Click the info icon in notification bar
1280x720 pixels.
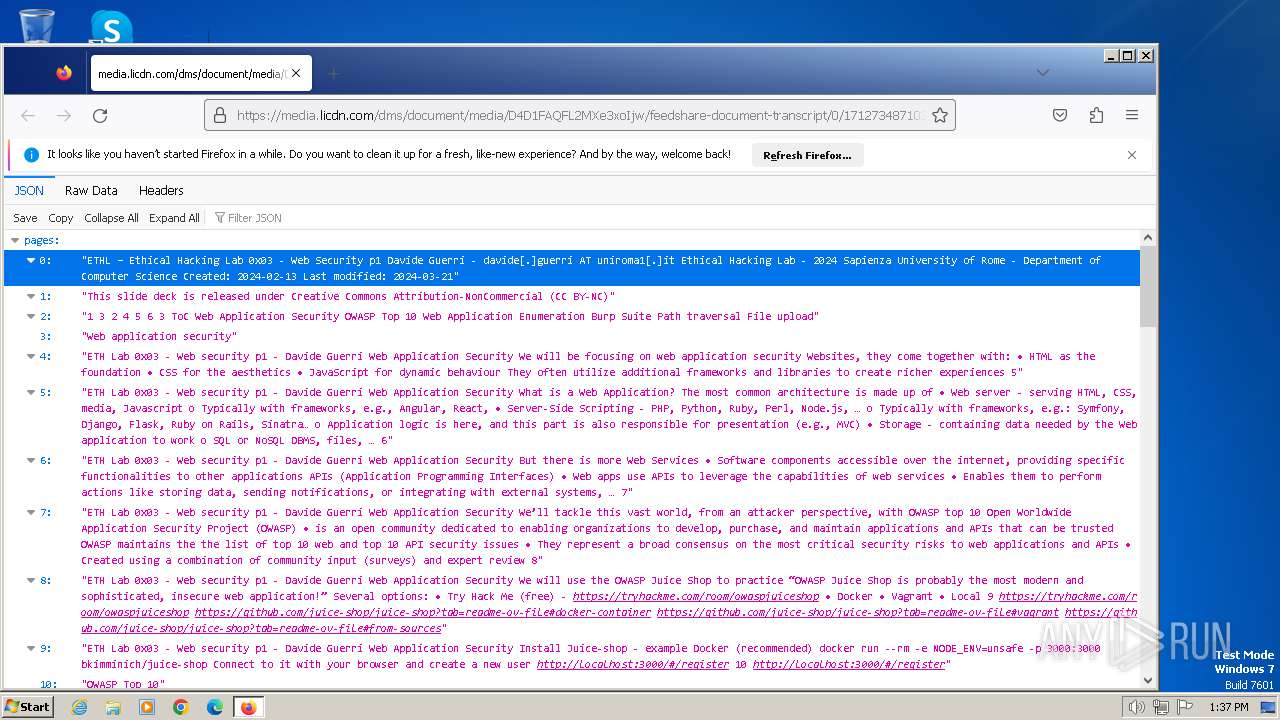pos(31,155)
